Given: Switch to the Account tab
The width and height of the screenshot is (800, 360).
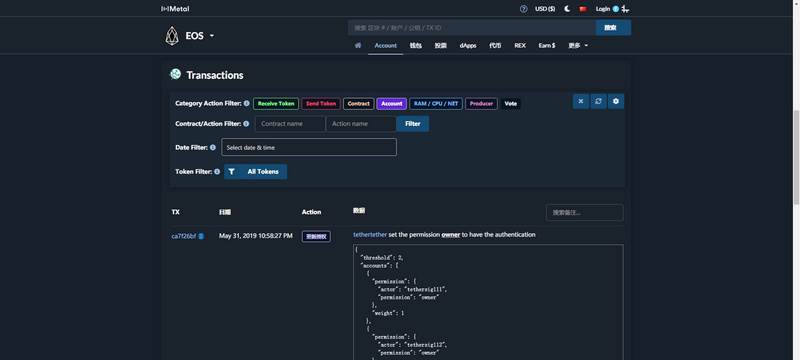Looking at the screenshot, I should click(386, 45).
